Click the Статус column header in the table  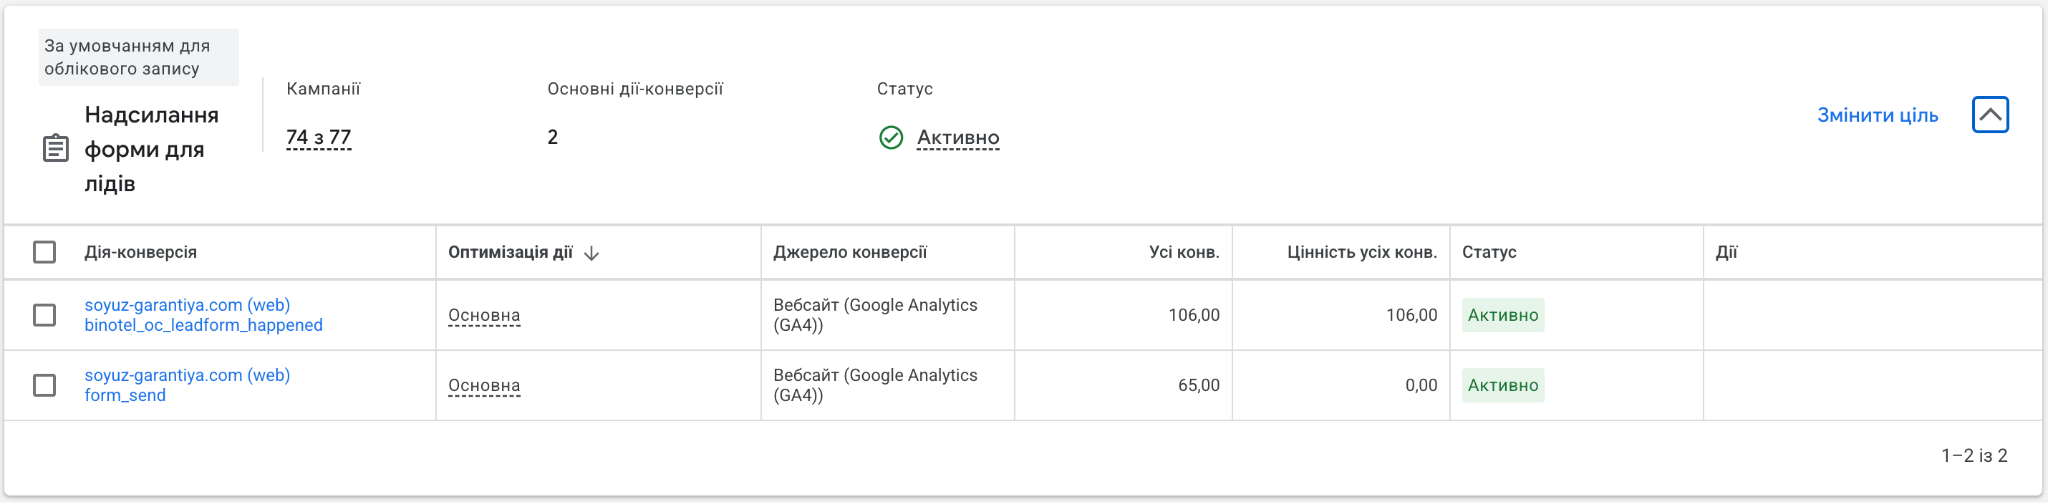pos(1489,252)
